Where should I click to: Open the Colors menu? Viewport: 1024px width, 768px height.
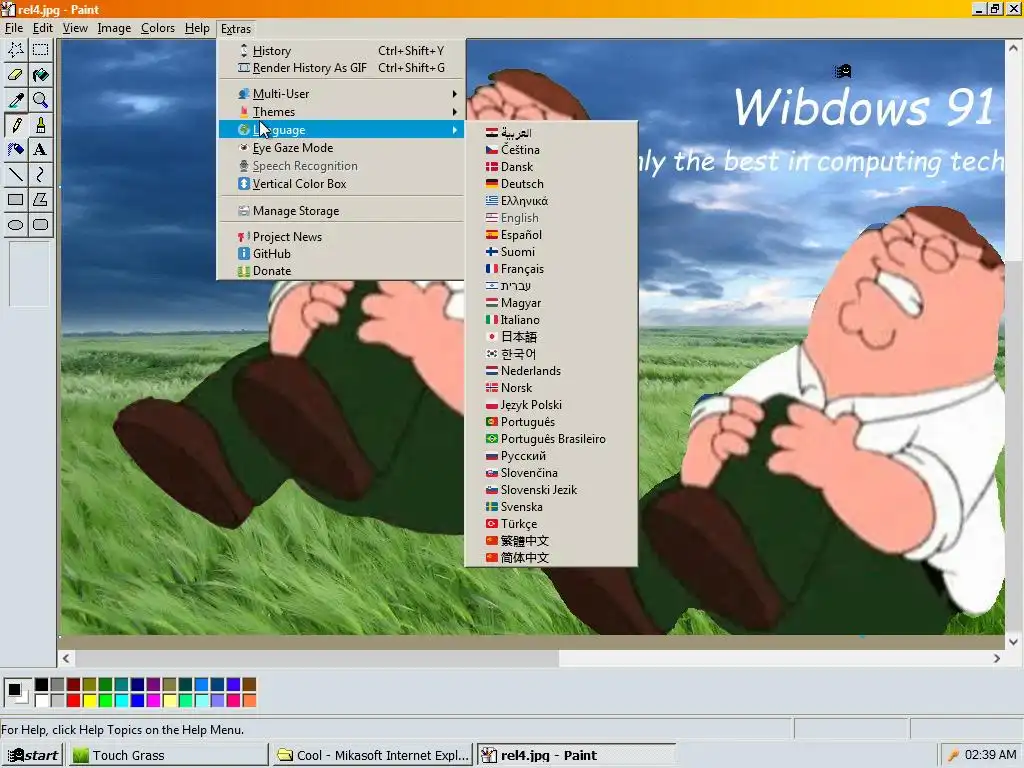(158, 28)
